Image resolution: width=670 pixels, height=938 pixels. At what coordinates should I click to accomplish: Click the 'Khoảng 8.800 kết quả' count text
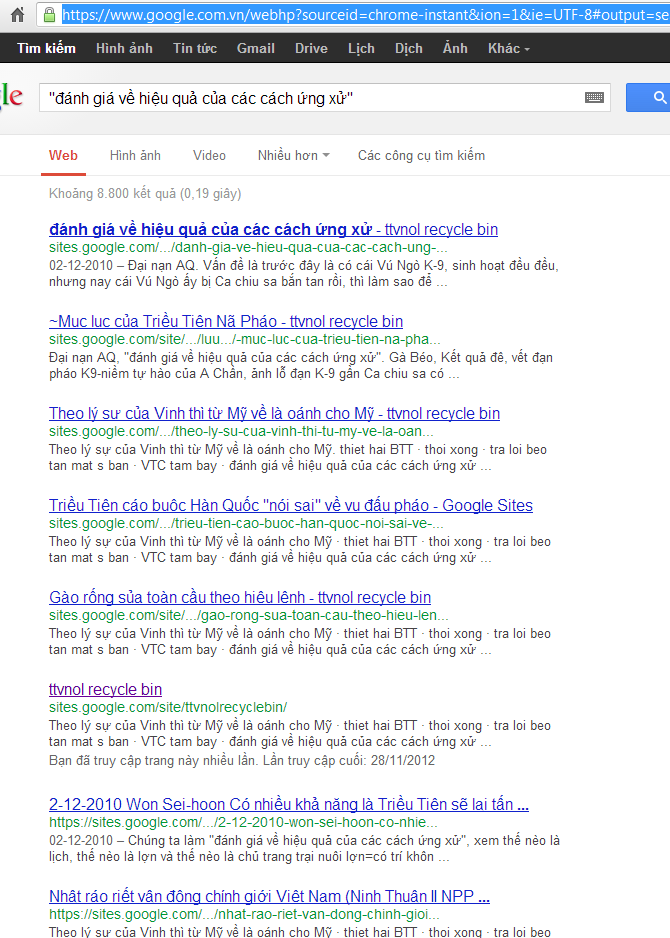pyautogui.click(x=145, y=194)
